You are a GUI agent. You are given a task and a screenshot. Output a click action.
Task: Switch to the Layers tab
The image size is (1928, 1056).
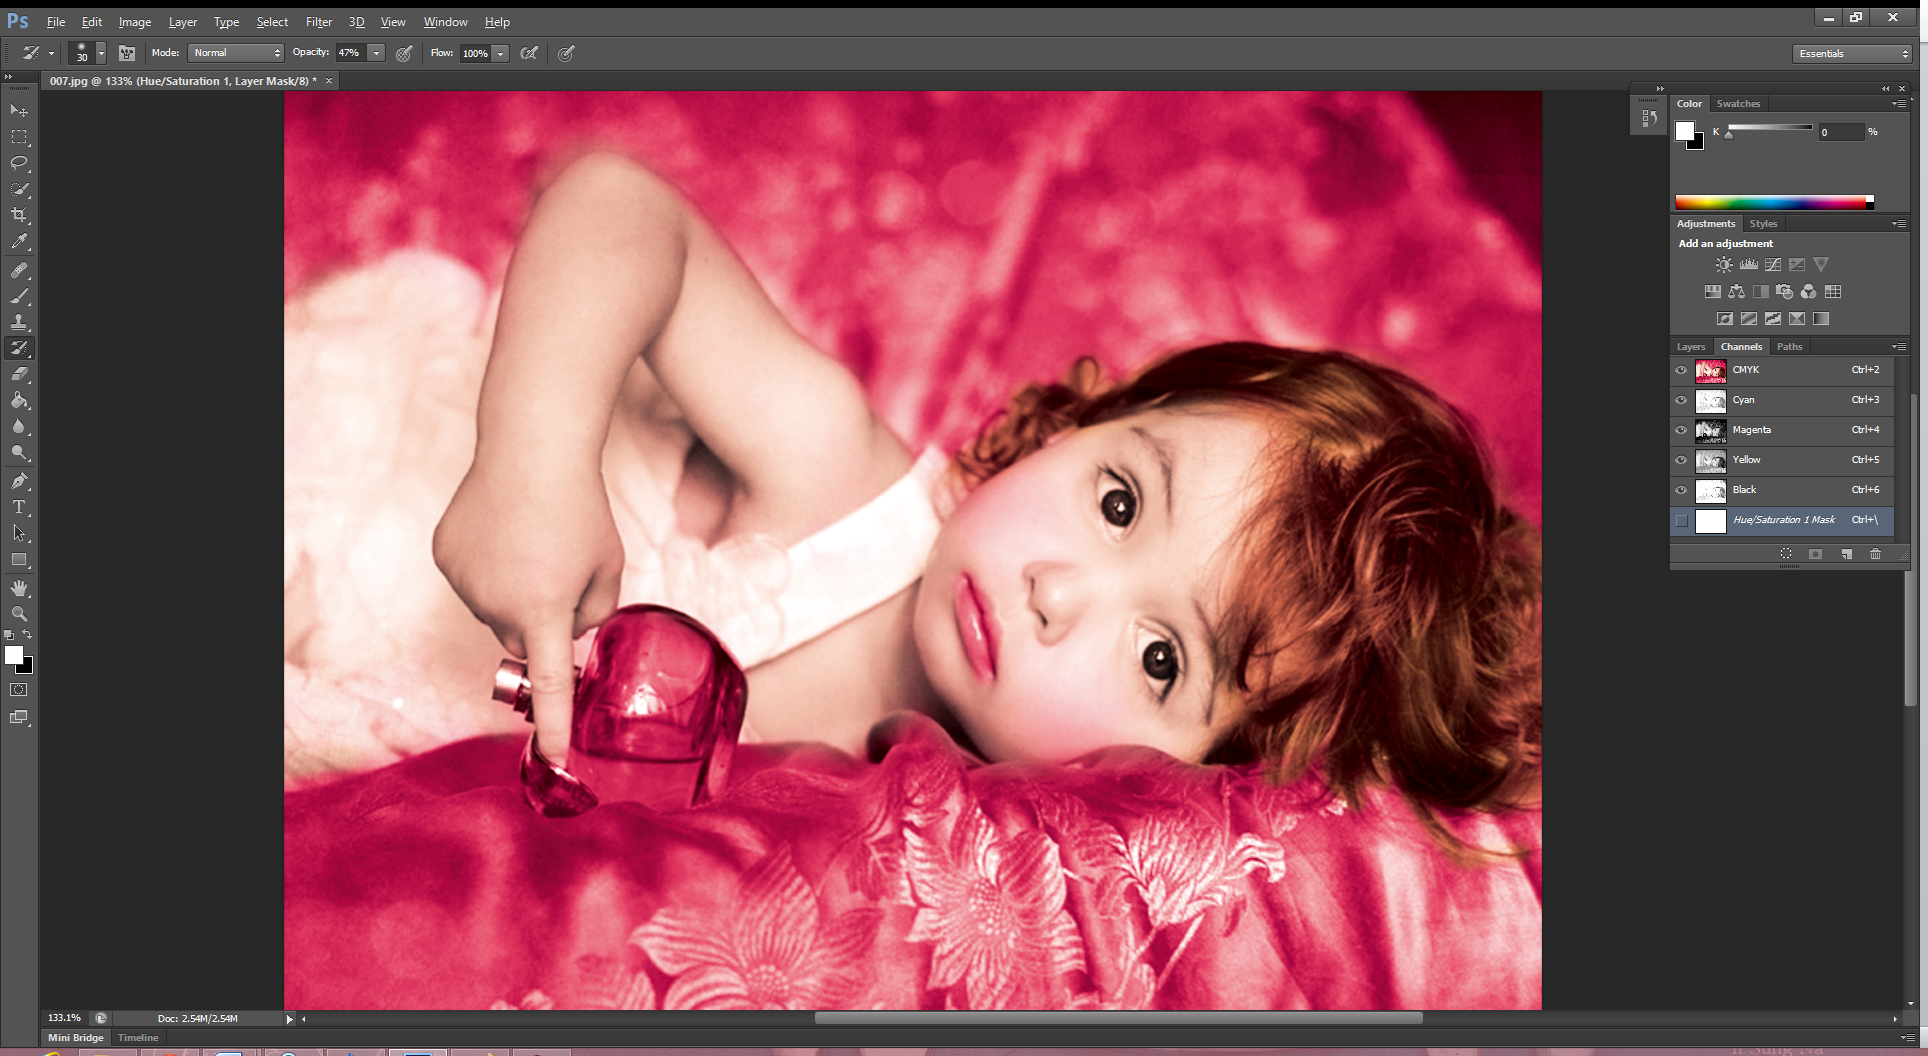click(x=1691, y=347)
